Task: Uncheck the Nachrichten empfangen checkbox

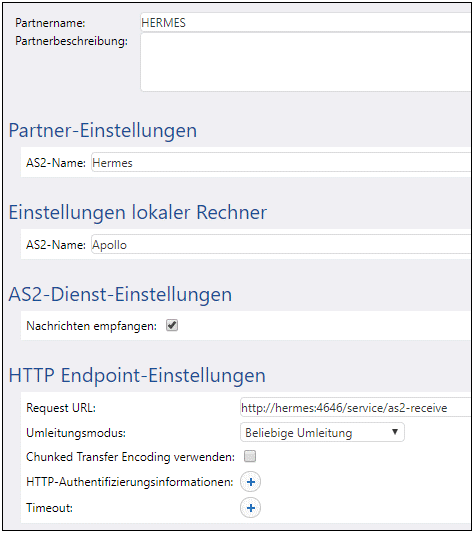Action: click(x=172, y=326)
